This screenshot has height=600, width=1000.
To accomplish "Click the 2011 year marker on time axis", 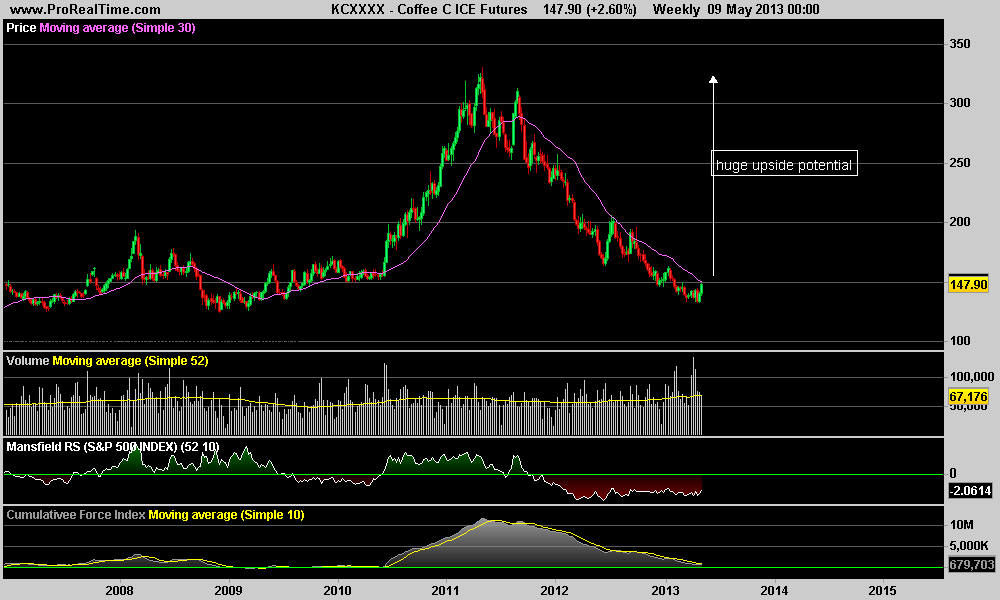I will [446, 590].
